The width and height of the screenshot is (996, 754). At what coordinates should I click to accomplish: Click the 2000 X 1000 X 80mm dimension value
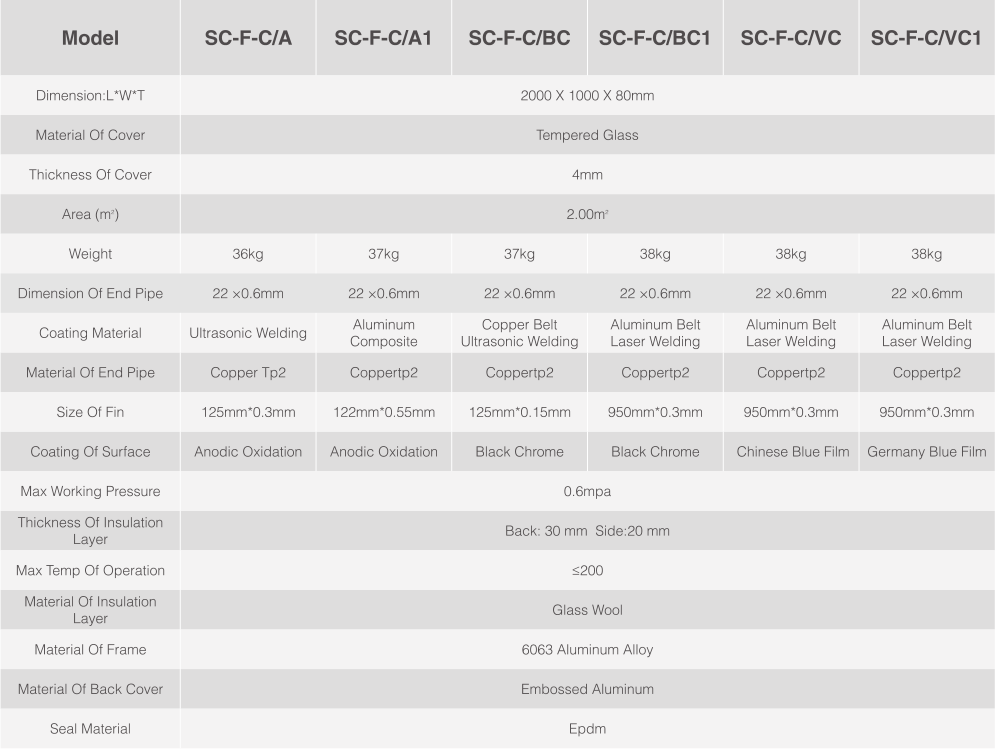[588, 95]
